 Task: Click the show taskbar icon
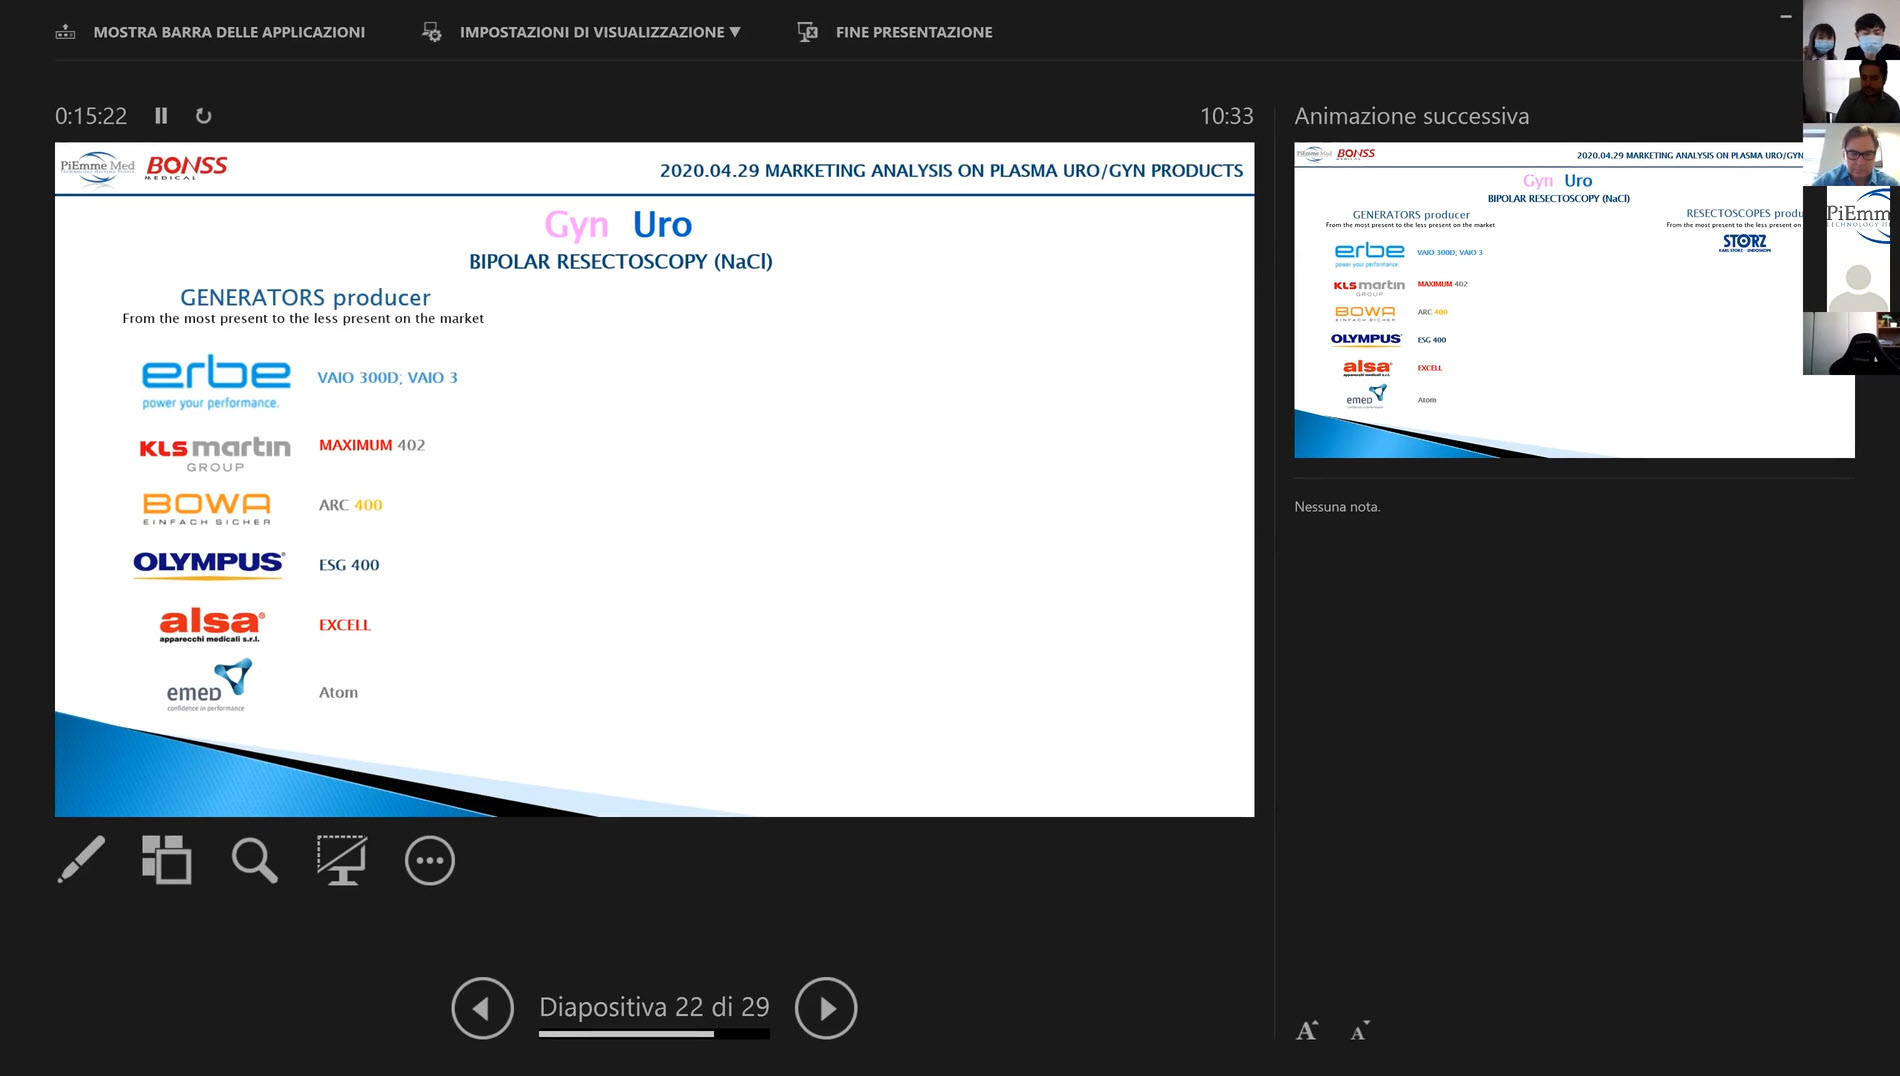click(x=65, y=32)
